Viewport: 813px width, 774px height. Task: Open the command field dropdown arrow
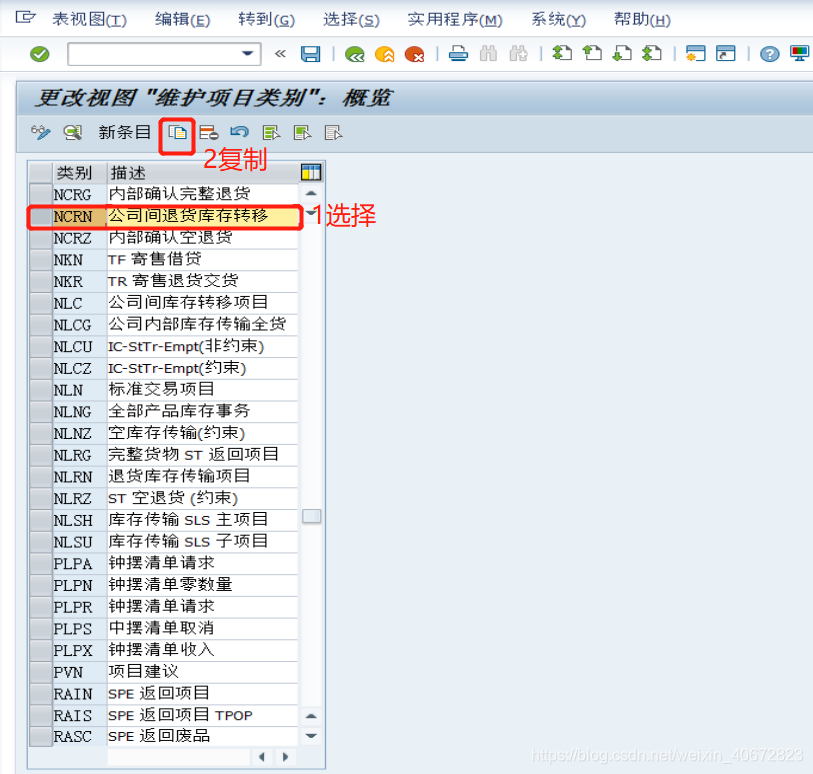248,53
